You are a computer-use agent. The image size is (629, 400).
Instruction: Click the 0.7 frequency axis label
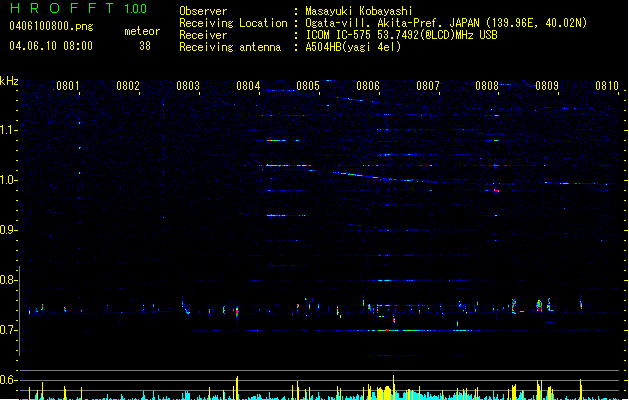(8, 330)
